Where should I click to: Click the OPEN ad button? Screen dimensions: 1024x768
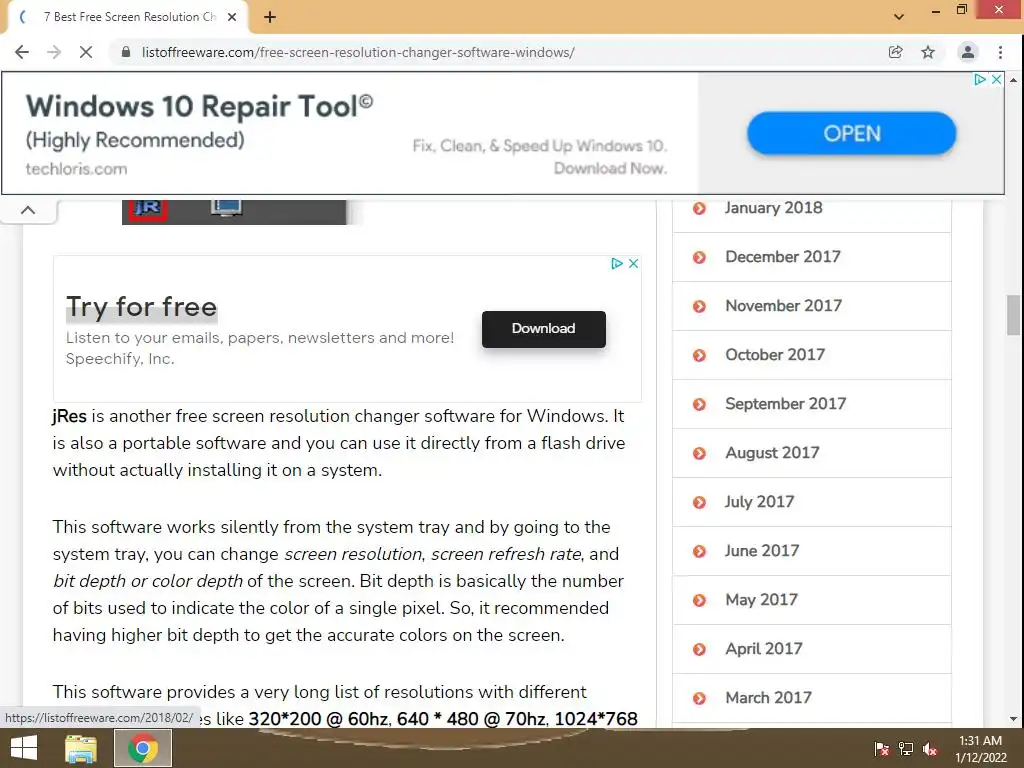point(852,133)
